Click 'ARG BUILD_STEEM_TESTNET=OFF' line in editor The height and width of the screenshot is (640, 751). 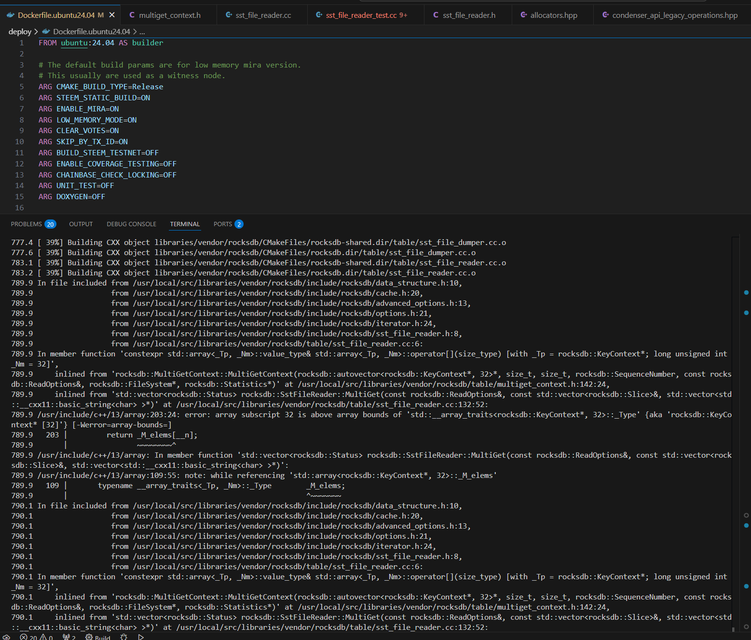99,153
